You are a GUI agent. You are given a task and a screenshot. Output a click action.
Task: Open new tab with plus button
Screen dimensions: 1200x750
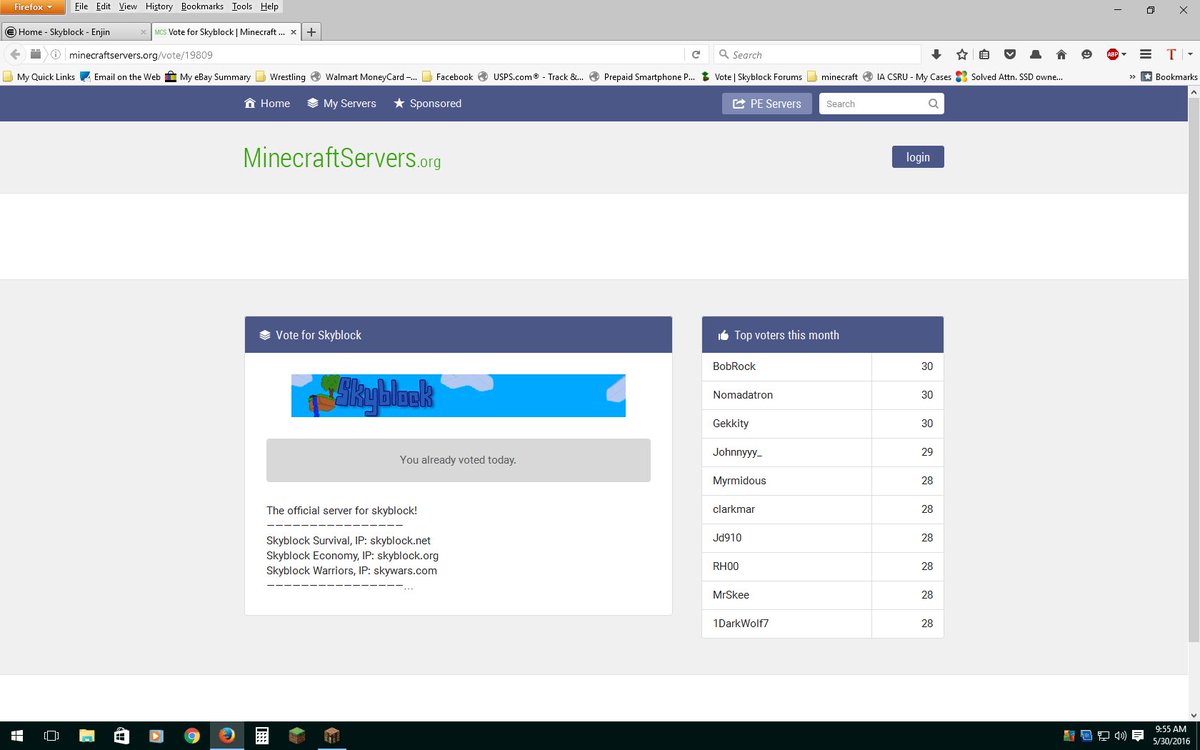pos(312,32)
